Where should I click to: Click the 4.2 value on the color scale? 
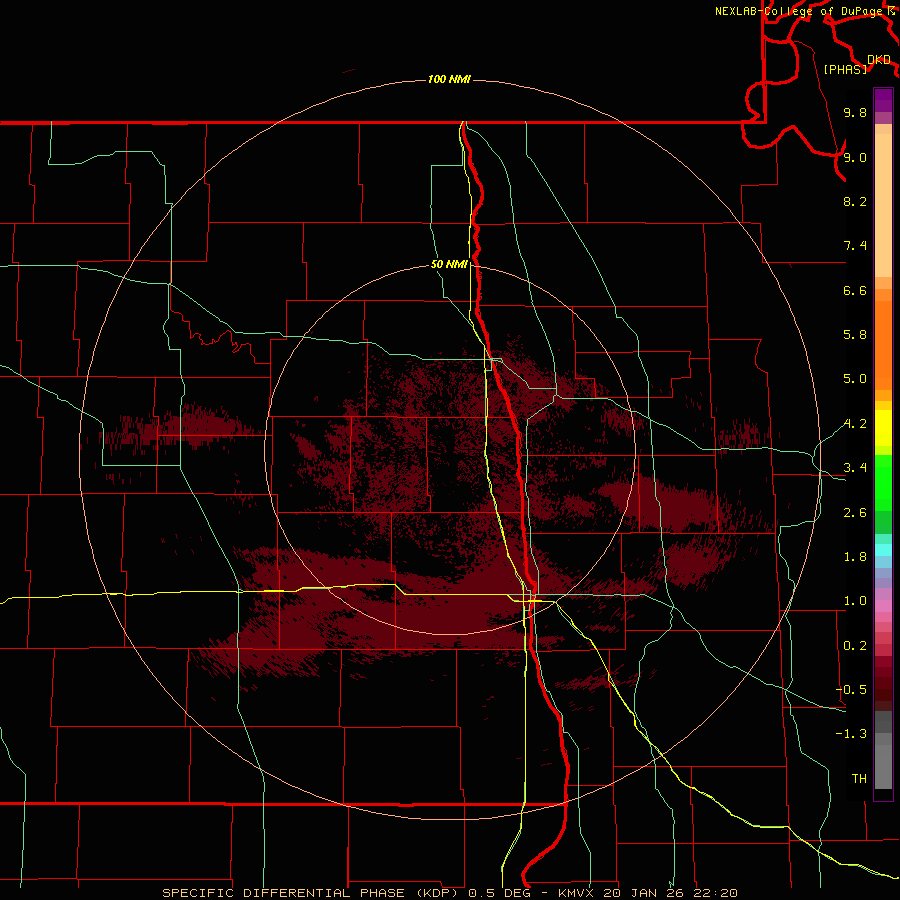point(855,424)
